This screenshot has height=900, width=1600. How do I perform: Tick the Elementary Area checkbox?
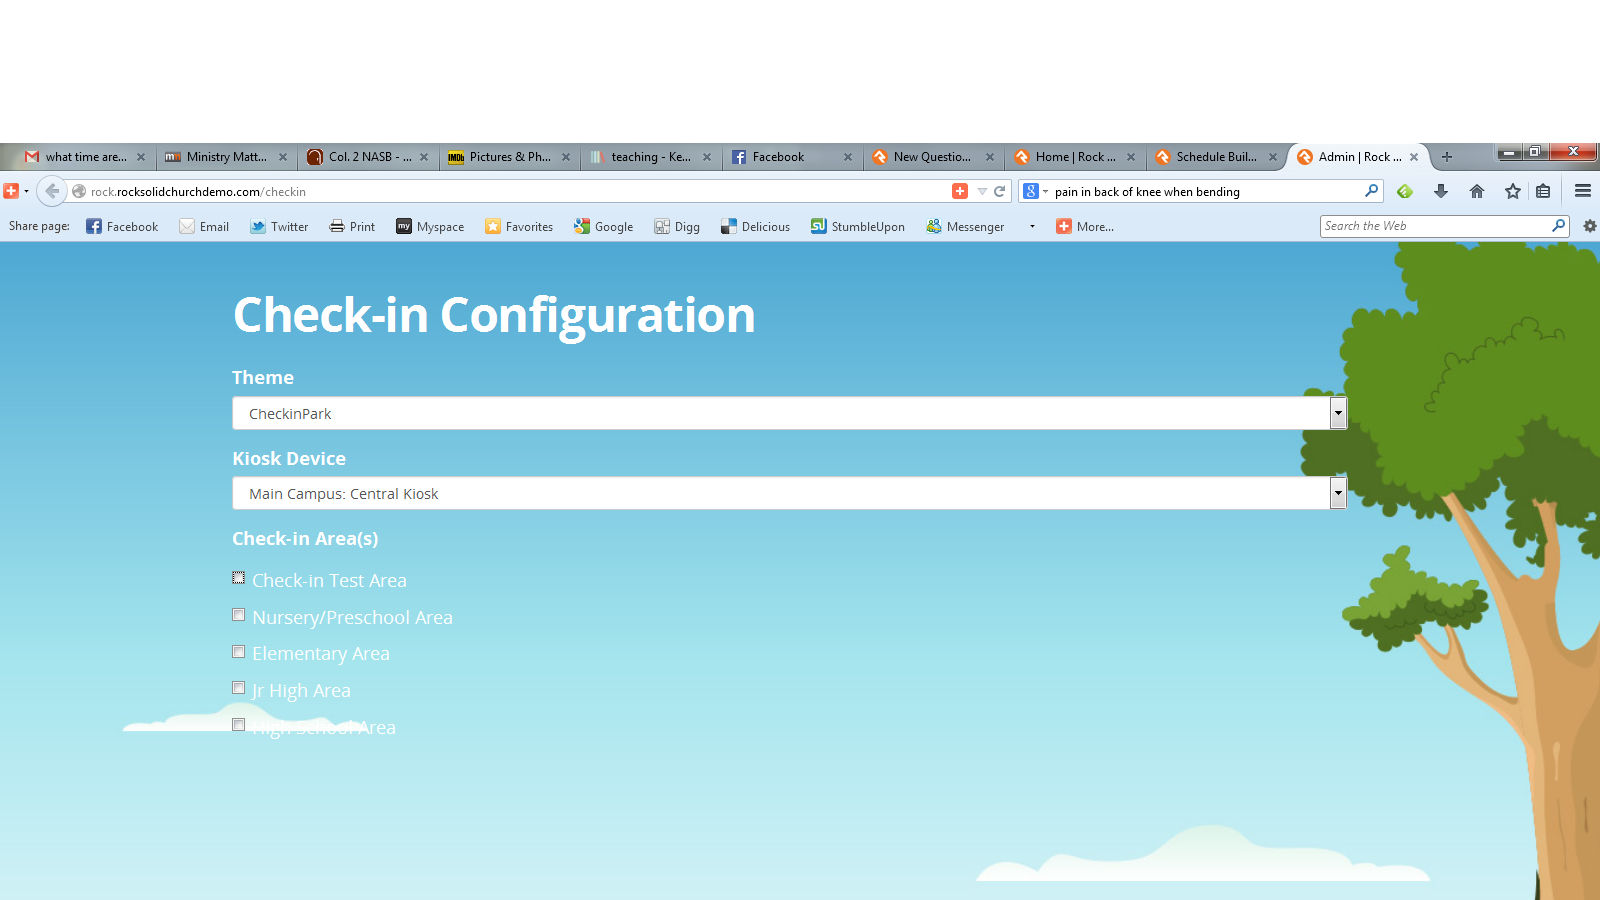pos(239,652)
